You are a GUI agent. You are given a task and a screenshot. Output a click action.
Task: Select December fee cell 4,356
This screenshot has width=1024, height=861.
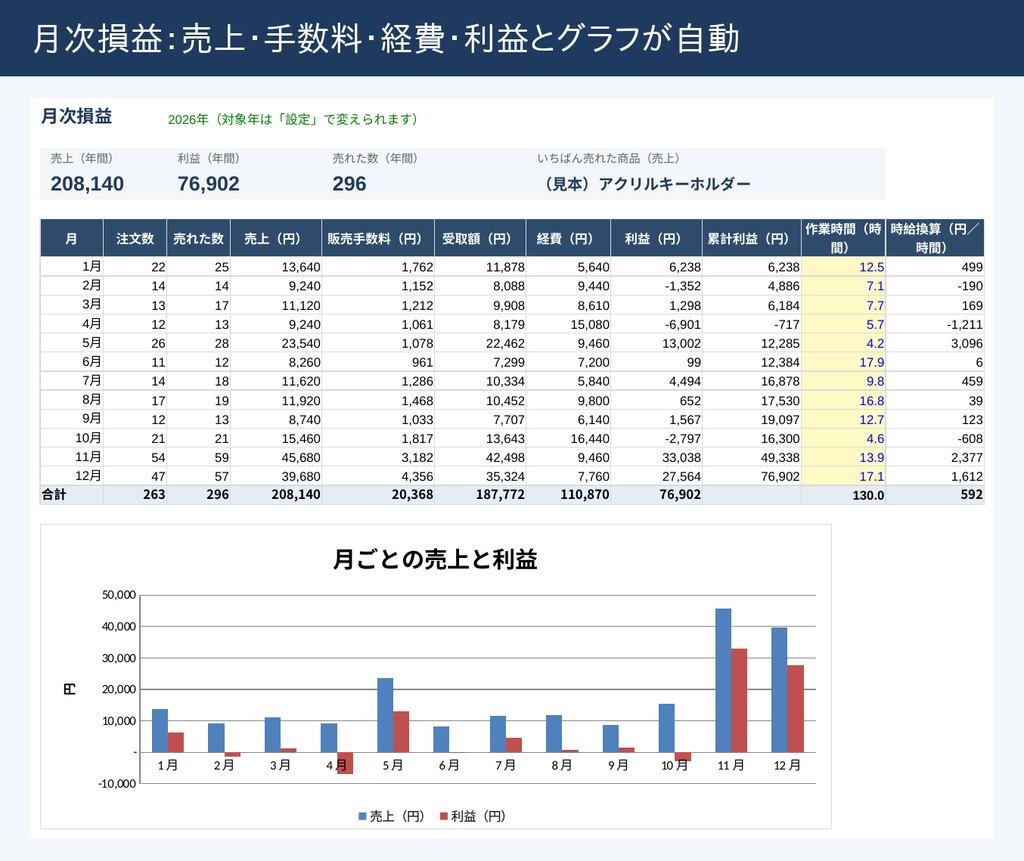click(378, 476)
